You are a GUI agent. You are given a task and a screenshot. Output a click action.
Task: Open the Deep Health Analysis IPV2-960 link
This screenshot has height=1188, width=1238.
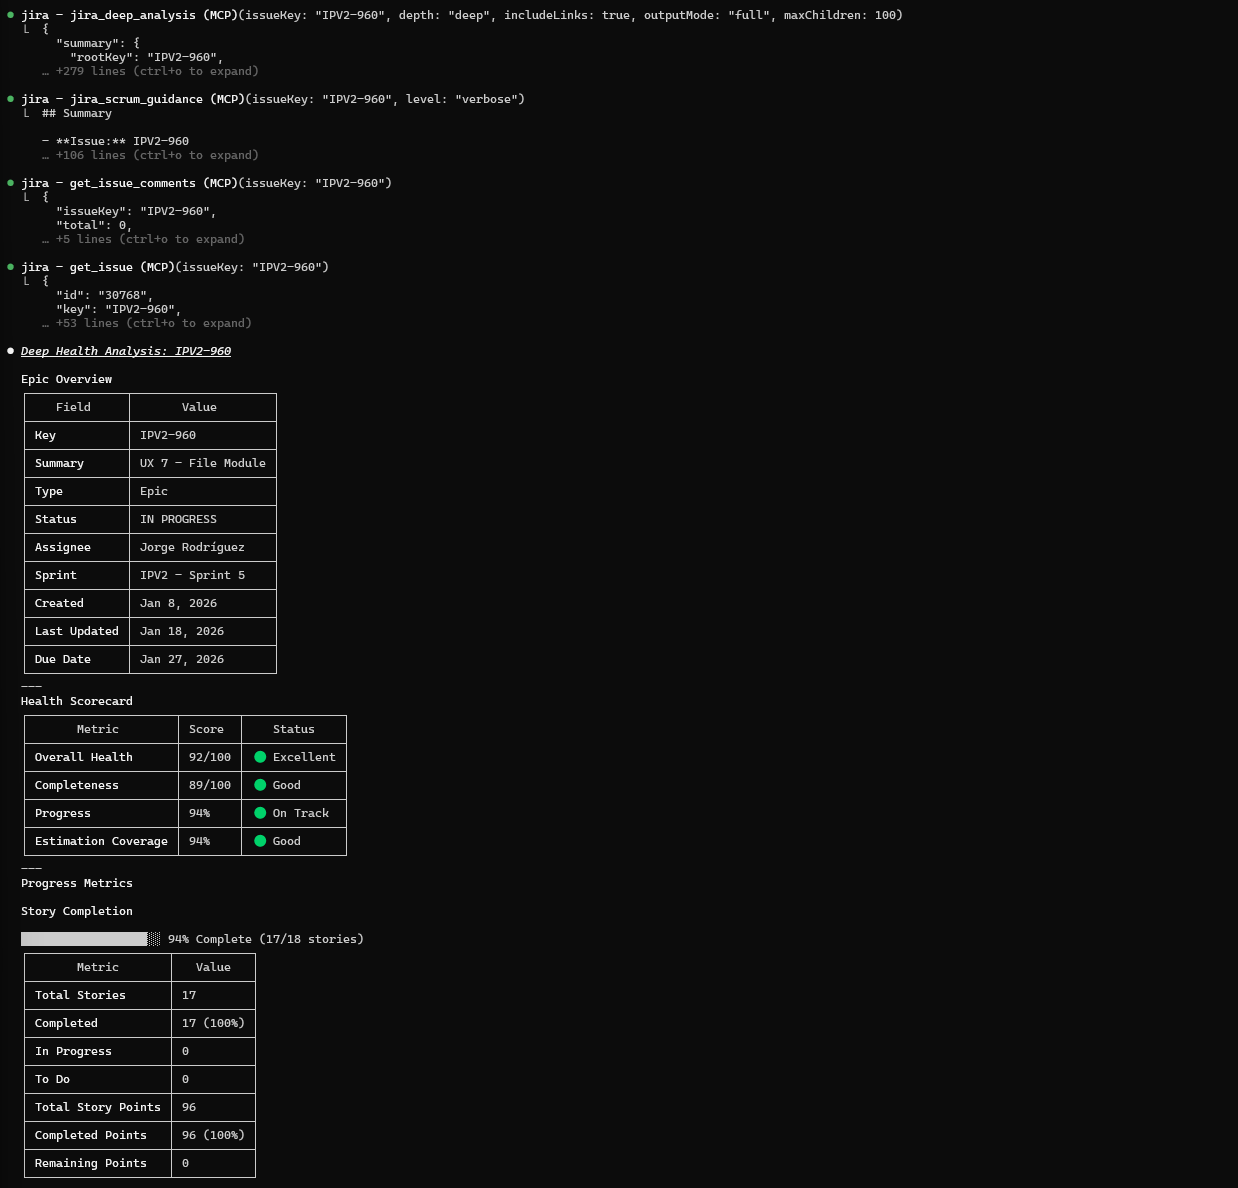click(126, 350)
